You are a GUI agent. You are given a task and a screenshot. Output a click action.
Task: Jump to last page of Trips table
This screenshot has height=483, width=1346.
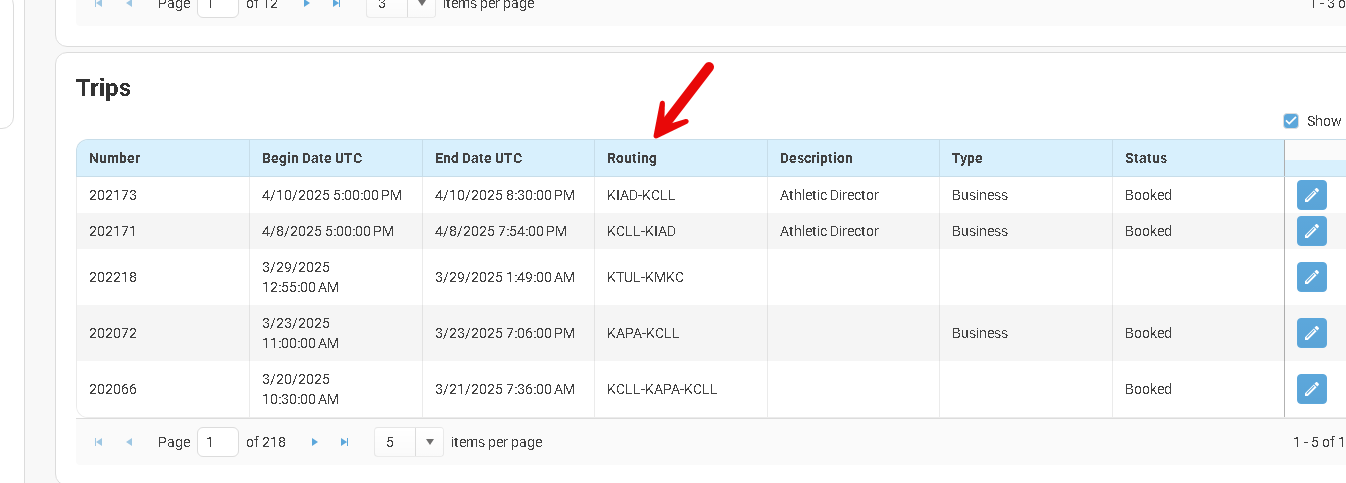[345, 442]
